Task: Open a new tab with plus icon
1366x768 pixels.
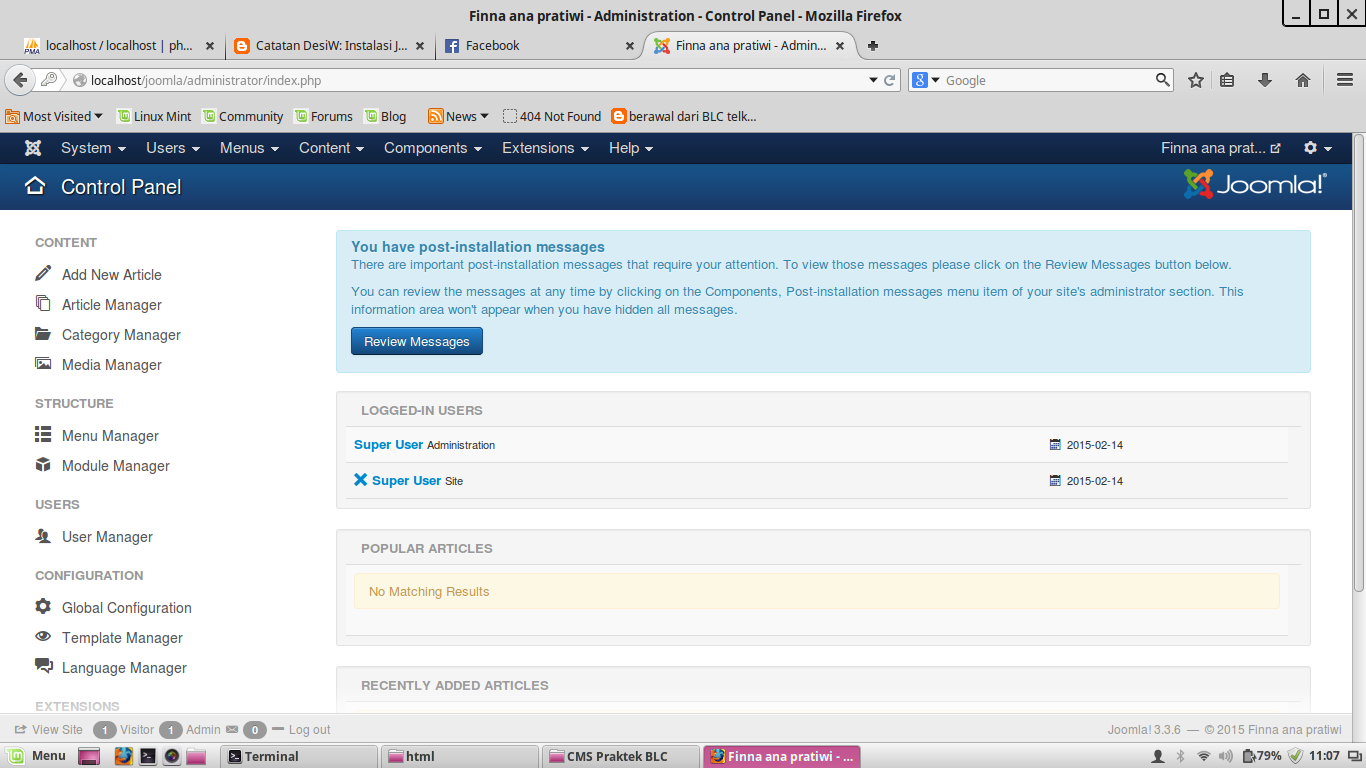Action: coord(873,46)
